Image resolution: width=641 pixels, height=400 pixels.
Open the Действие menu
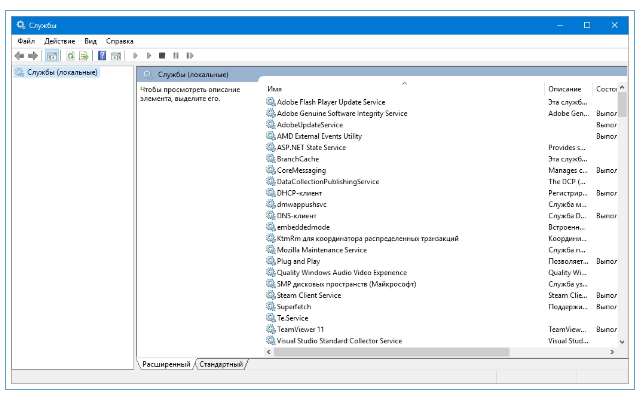click(x=60, y=41)
